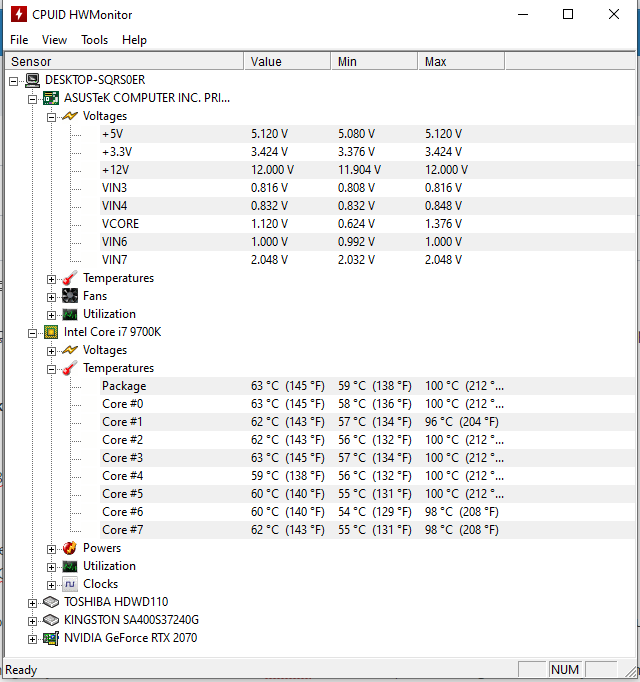Click the motherboard Utilization graph icon

(70, 314)
